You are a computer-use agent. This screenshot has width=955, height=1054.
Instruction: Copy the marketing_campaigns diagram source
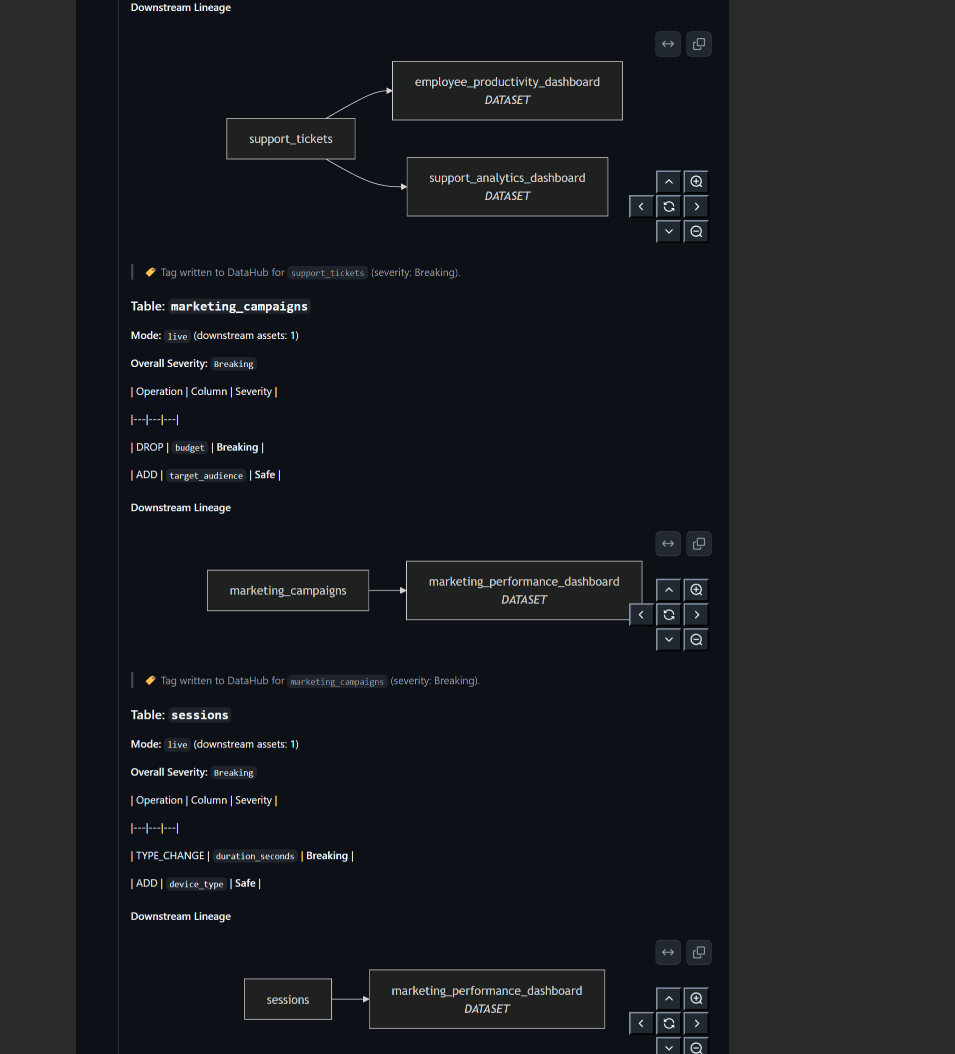(x=699, y=543)
